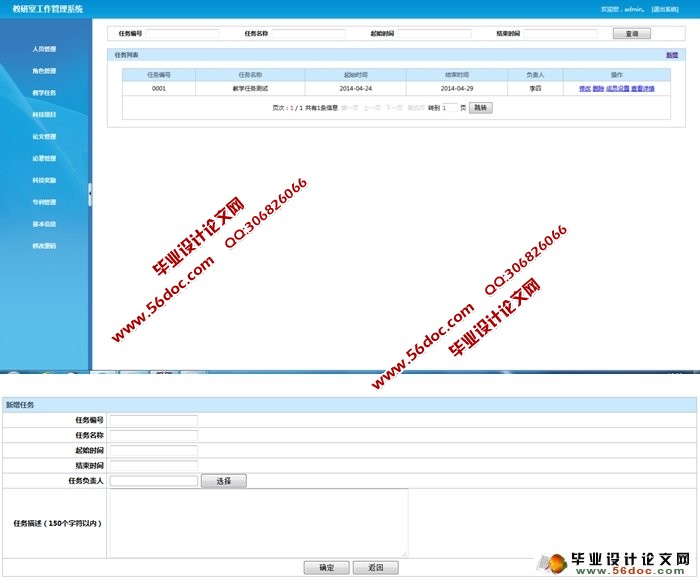Click the next page pagination link

(394, 108)
